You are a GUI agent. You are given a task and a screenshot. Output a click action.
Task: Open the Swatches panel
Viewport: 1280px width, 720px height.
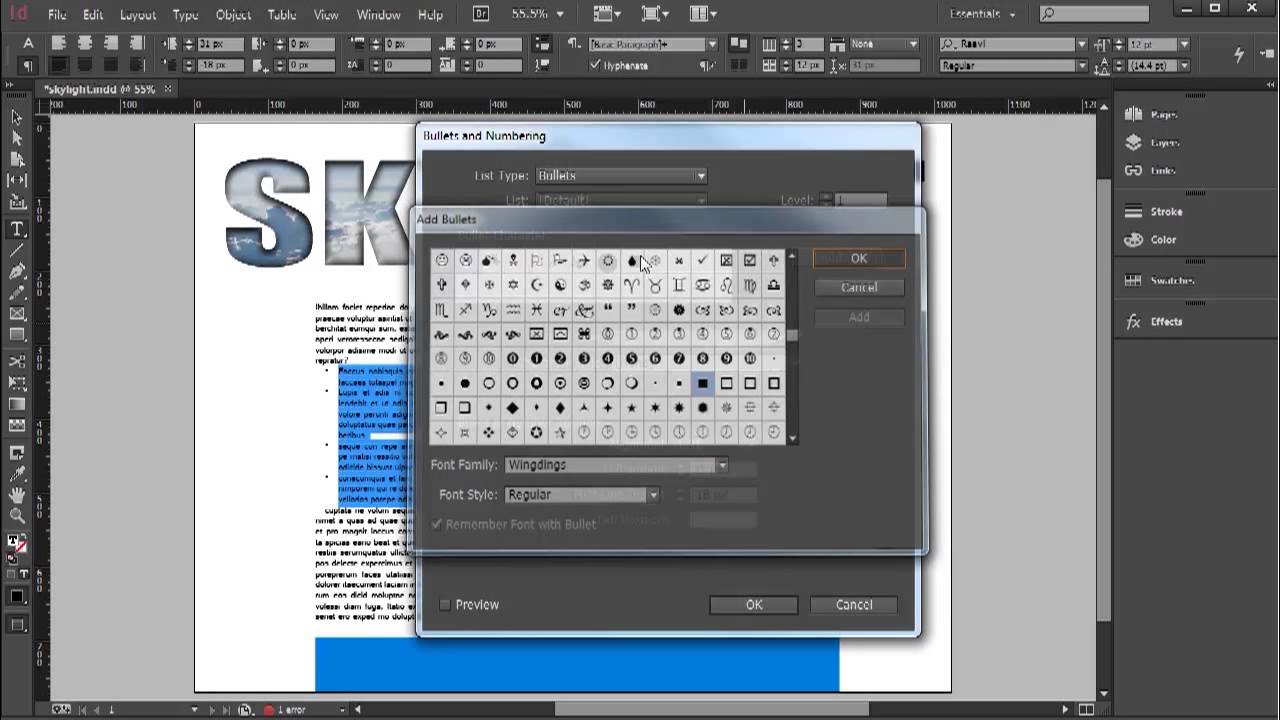click(1165, 281)
